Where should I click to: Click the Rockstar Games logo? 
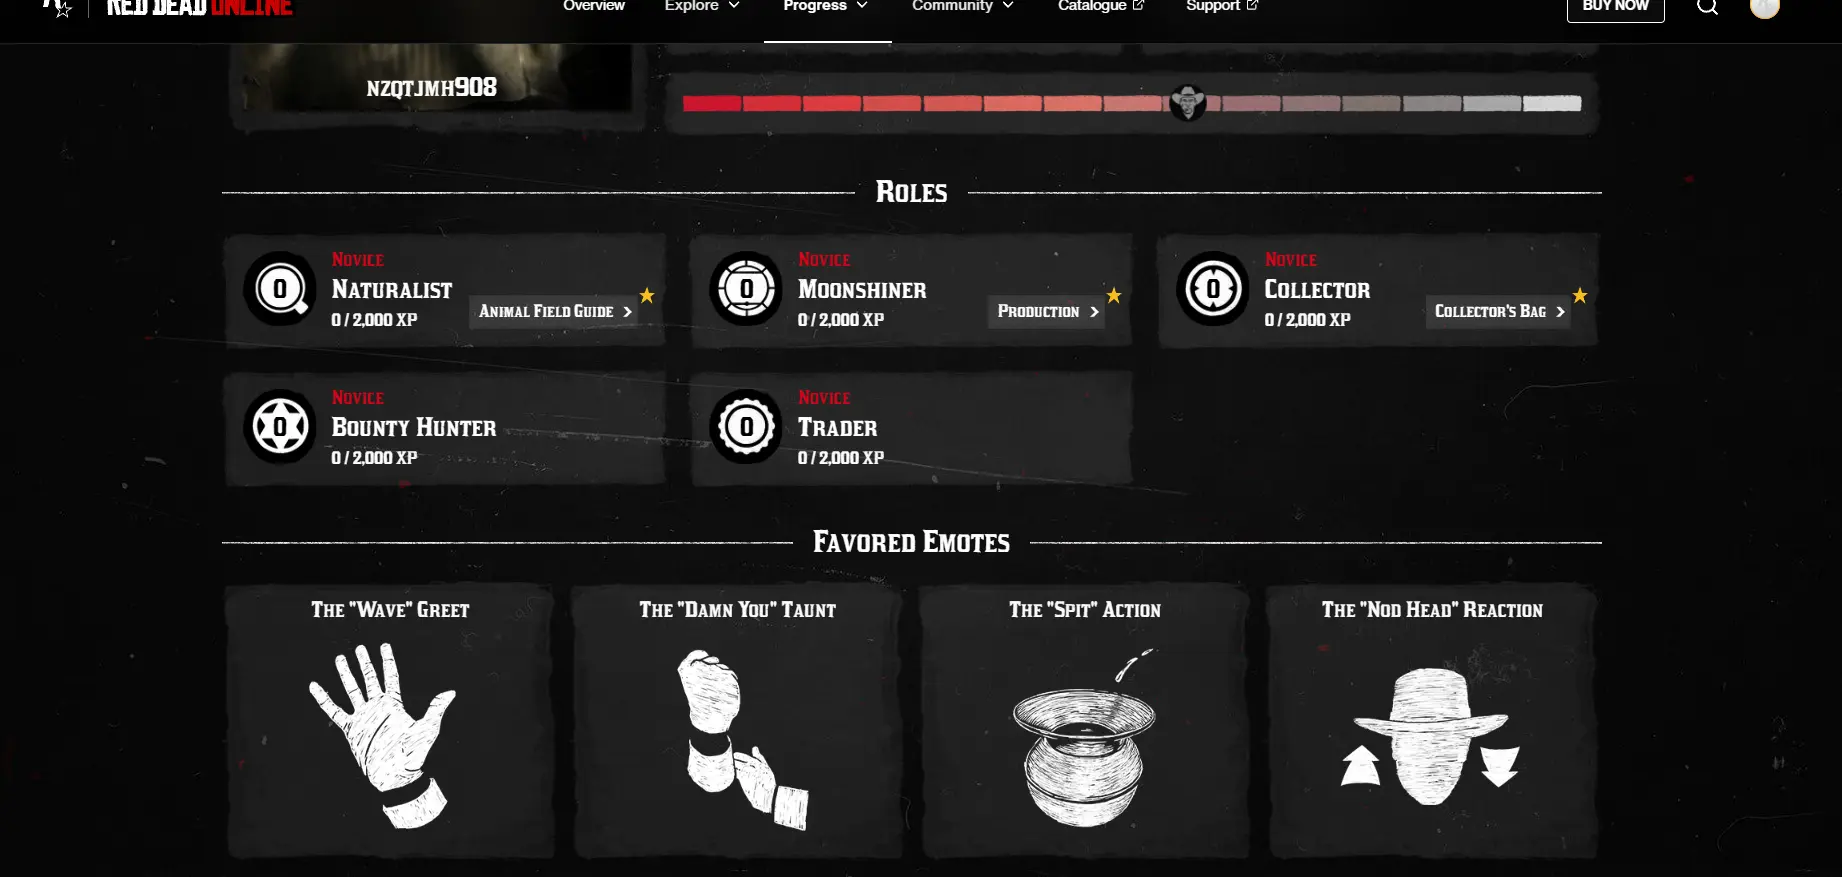coord(57,6)
